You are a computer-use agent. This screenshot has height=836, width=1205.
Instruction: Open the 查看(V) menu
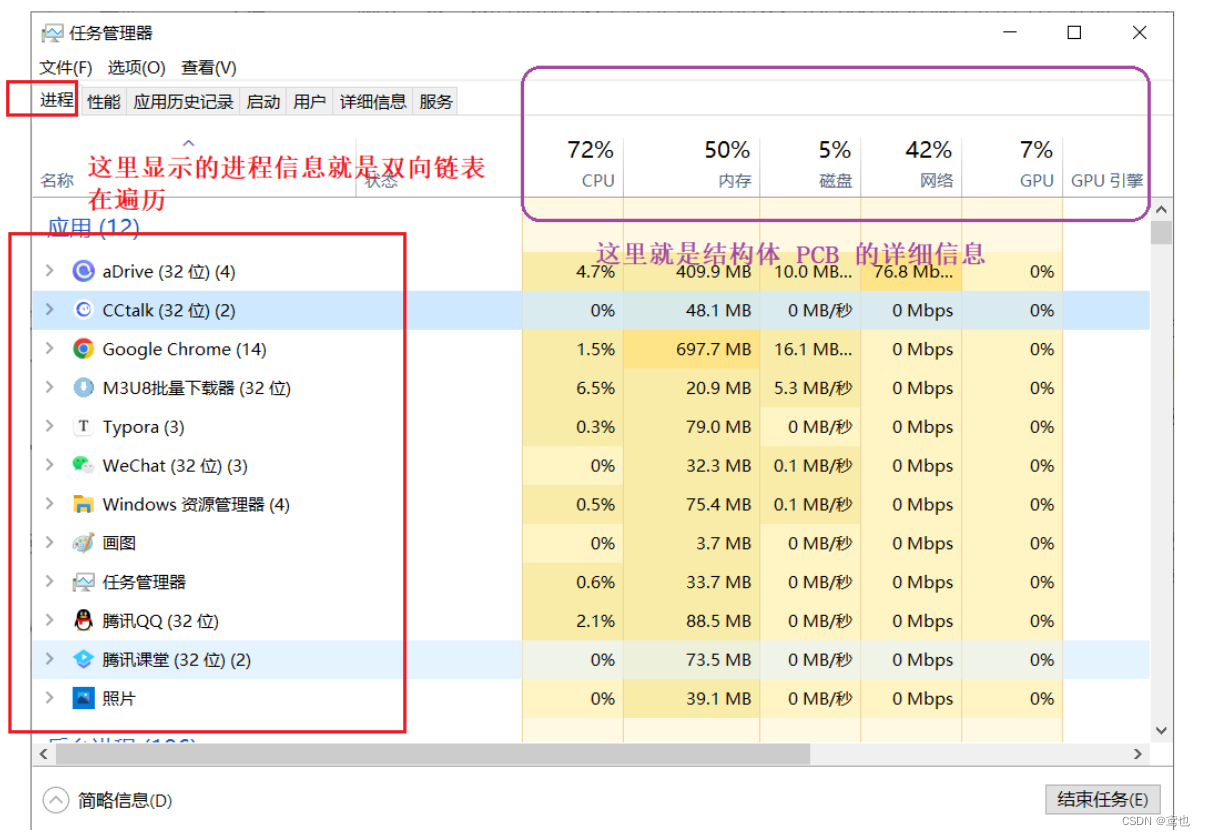tap(209, 68)
